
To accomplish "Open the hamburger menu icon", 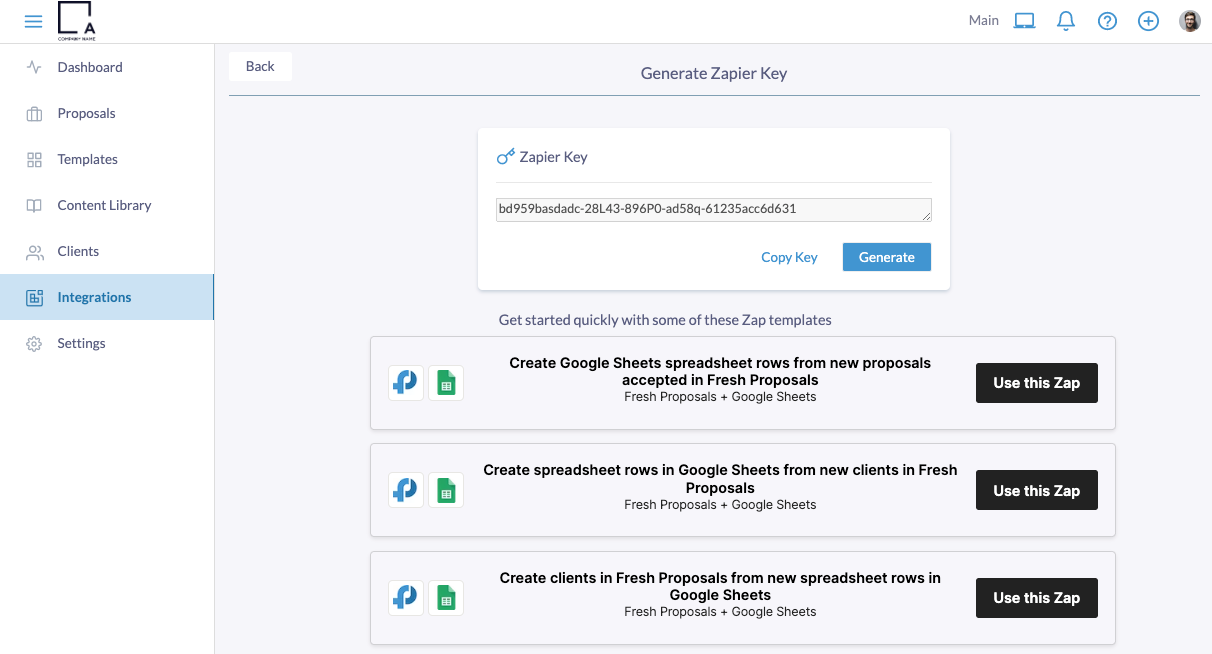I will [33, 21].
